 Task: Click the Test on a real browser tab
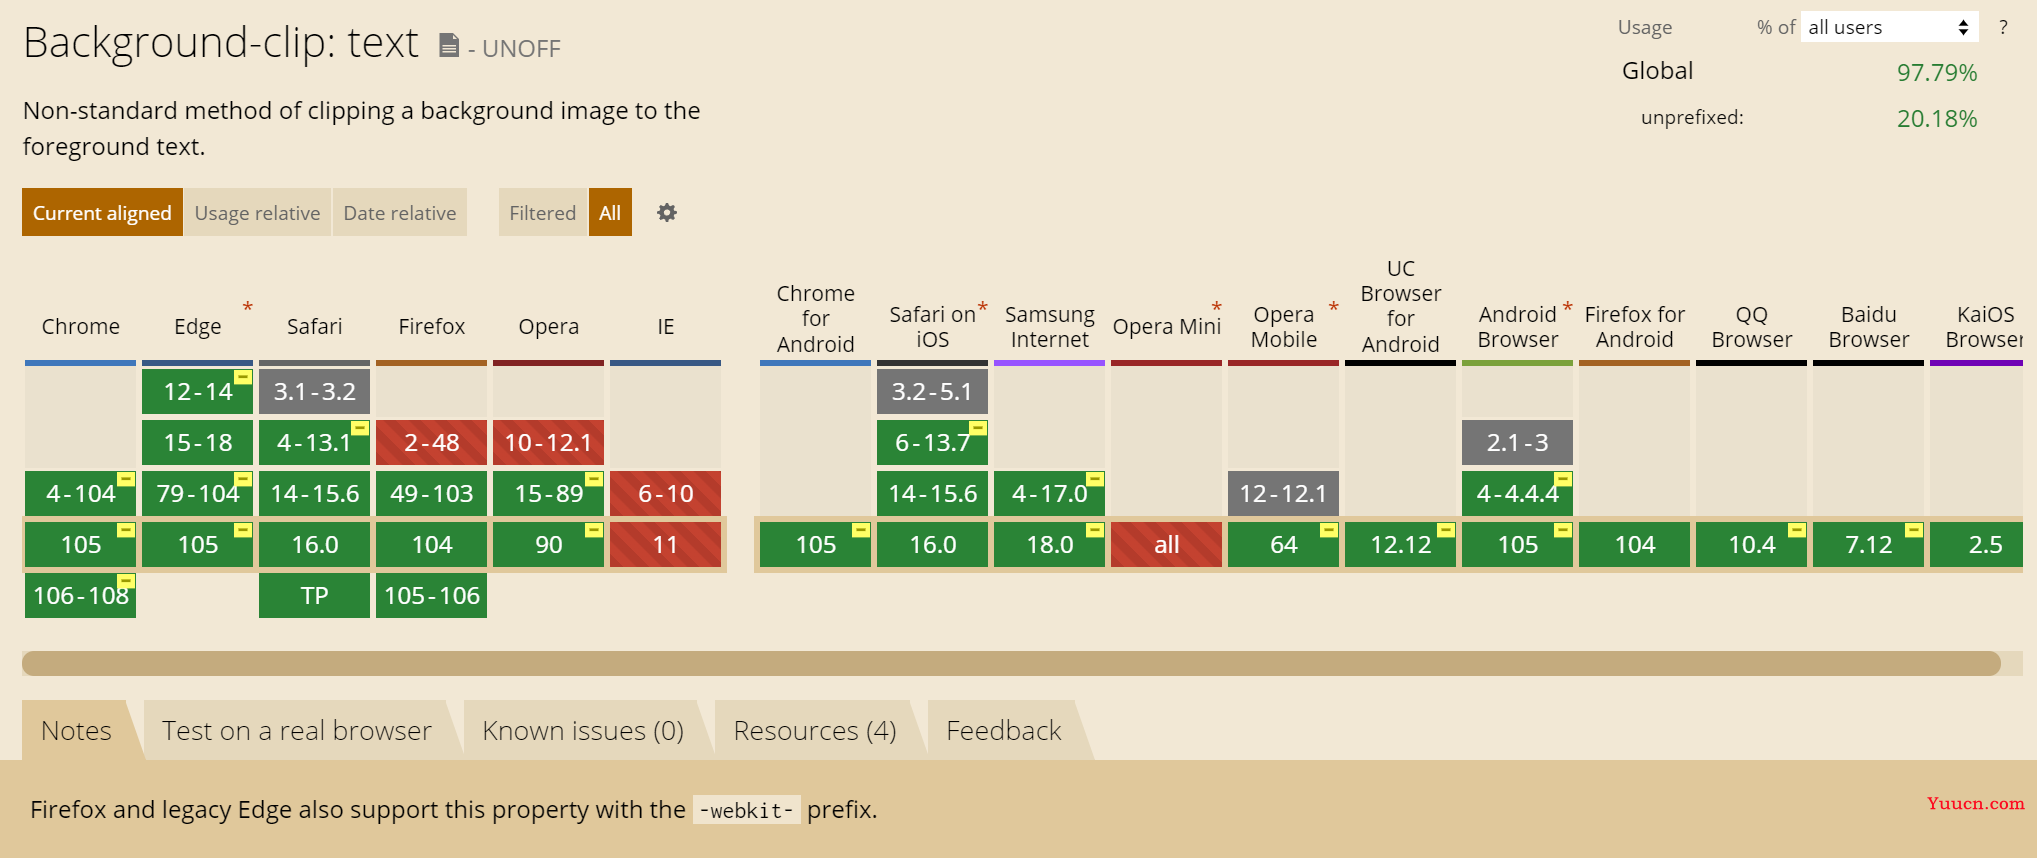[x=297, y=730]
